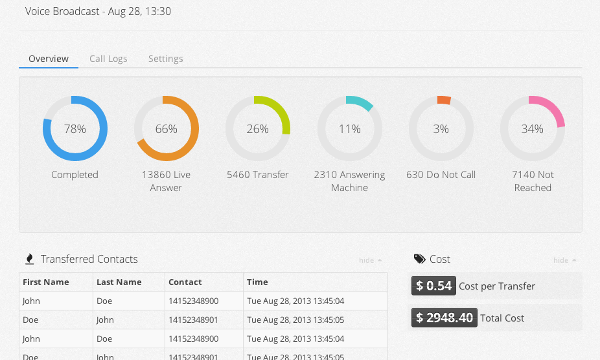Switch to the Overview tab
The height and width of the screenshot is (360, 600).
point(49,59)
